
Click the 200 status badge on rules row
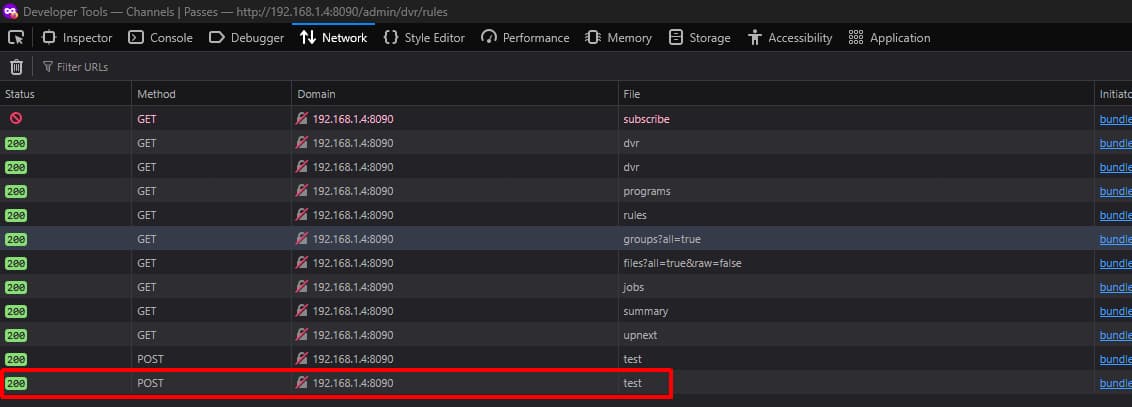tap(16, 215)
